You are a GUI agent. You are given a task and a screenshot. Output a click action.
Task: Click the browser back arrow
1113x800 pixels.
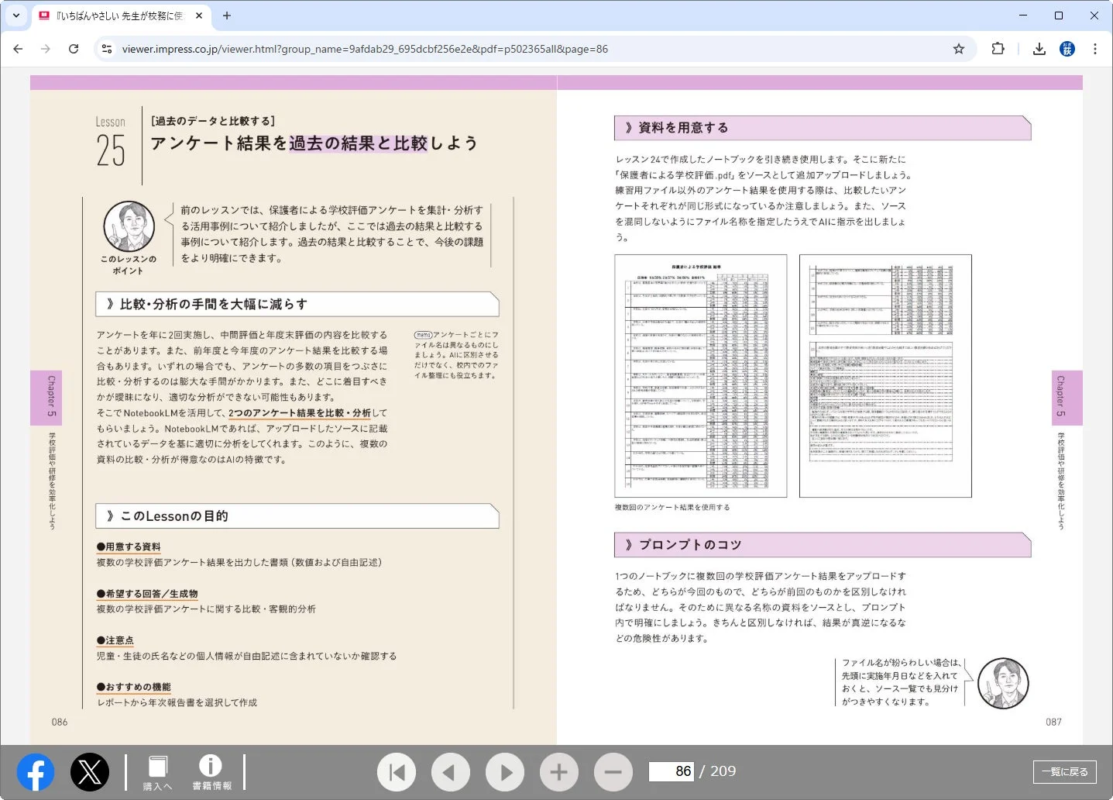pos(18,48)
